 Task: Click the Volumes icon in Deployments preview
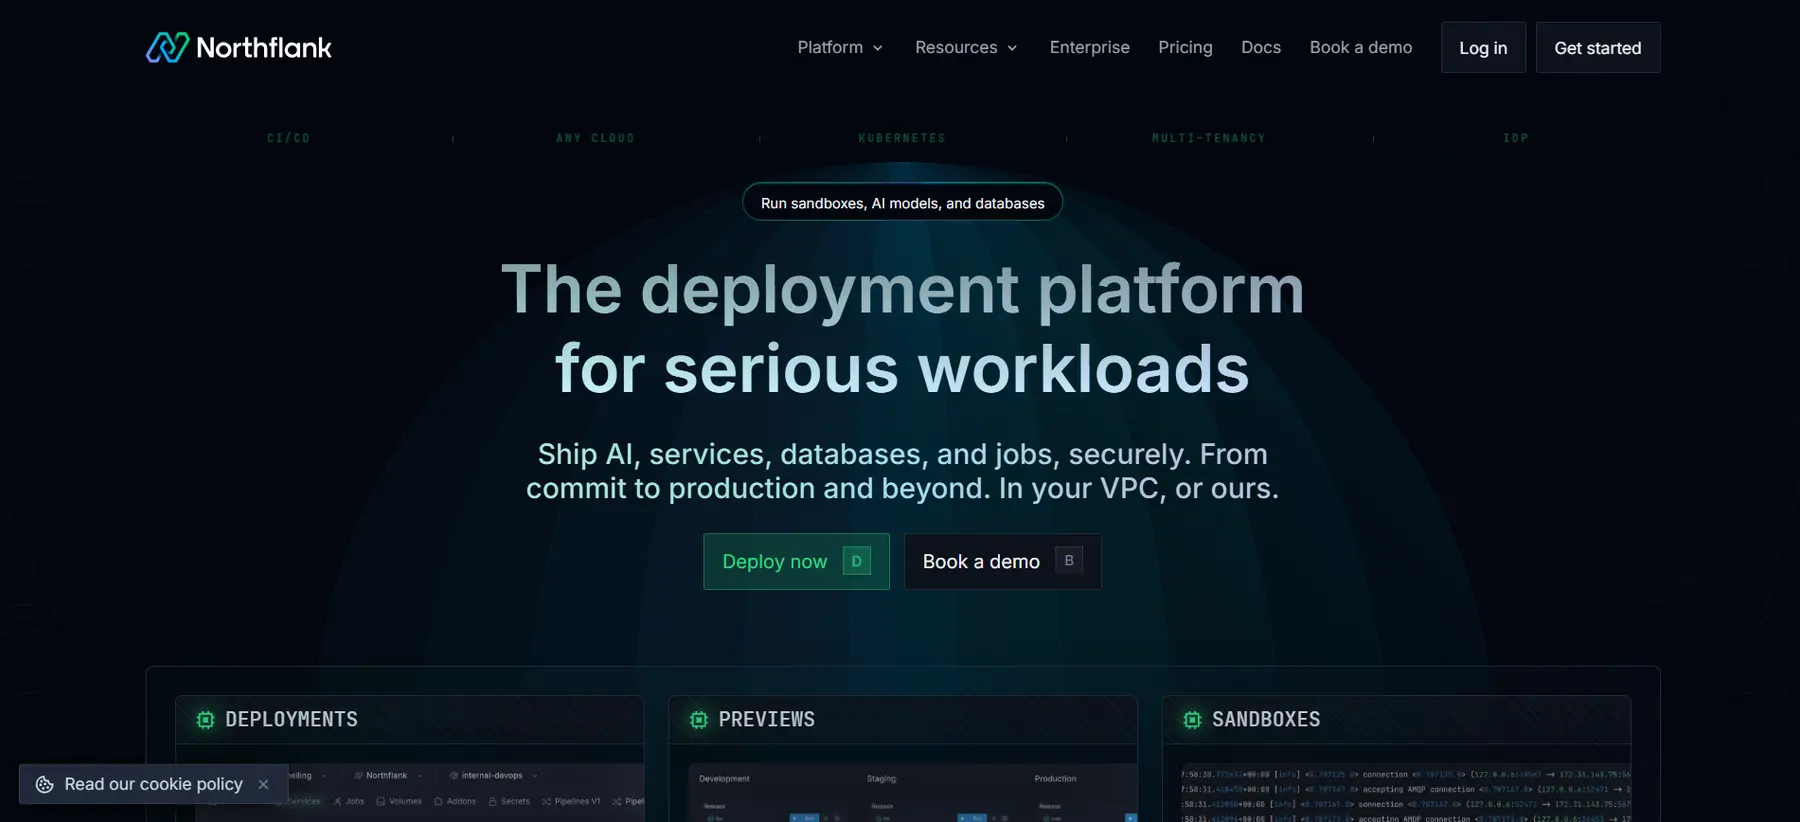click(x=380, y=801)
